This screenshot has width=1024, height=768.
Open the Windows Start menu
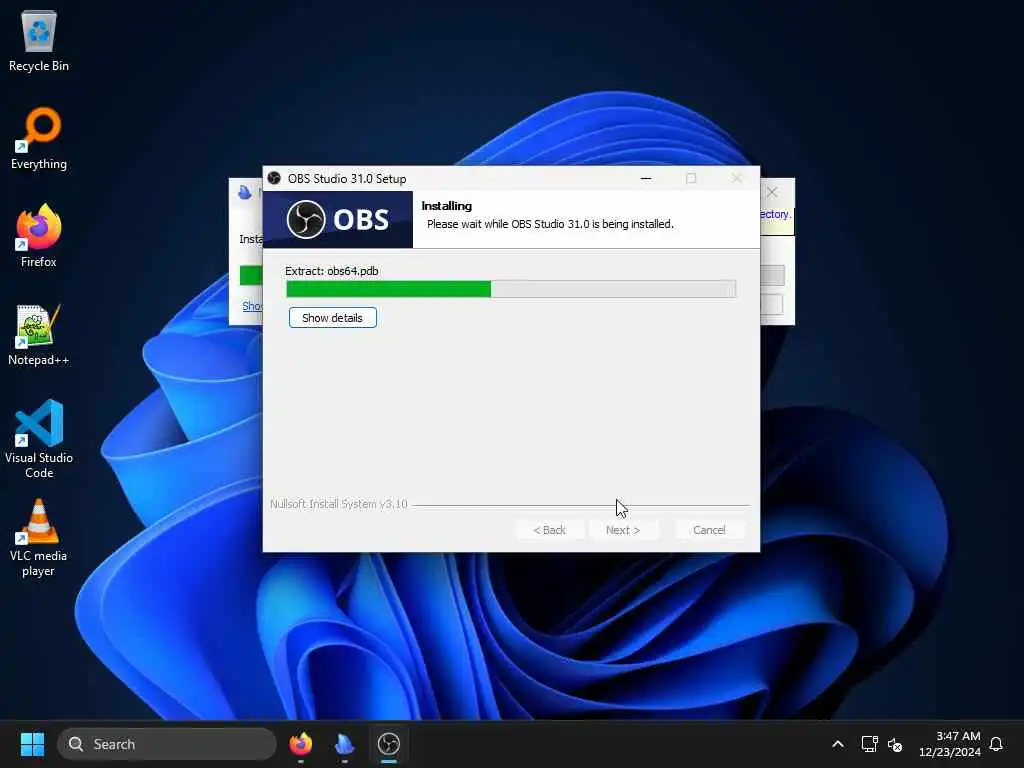pyautogui.click(x=32, y=744)
